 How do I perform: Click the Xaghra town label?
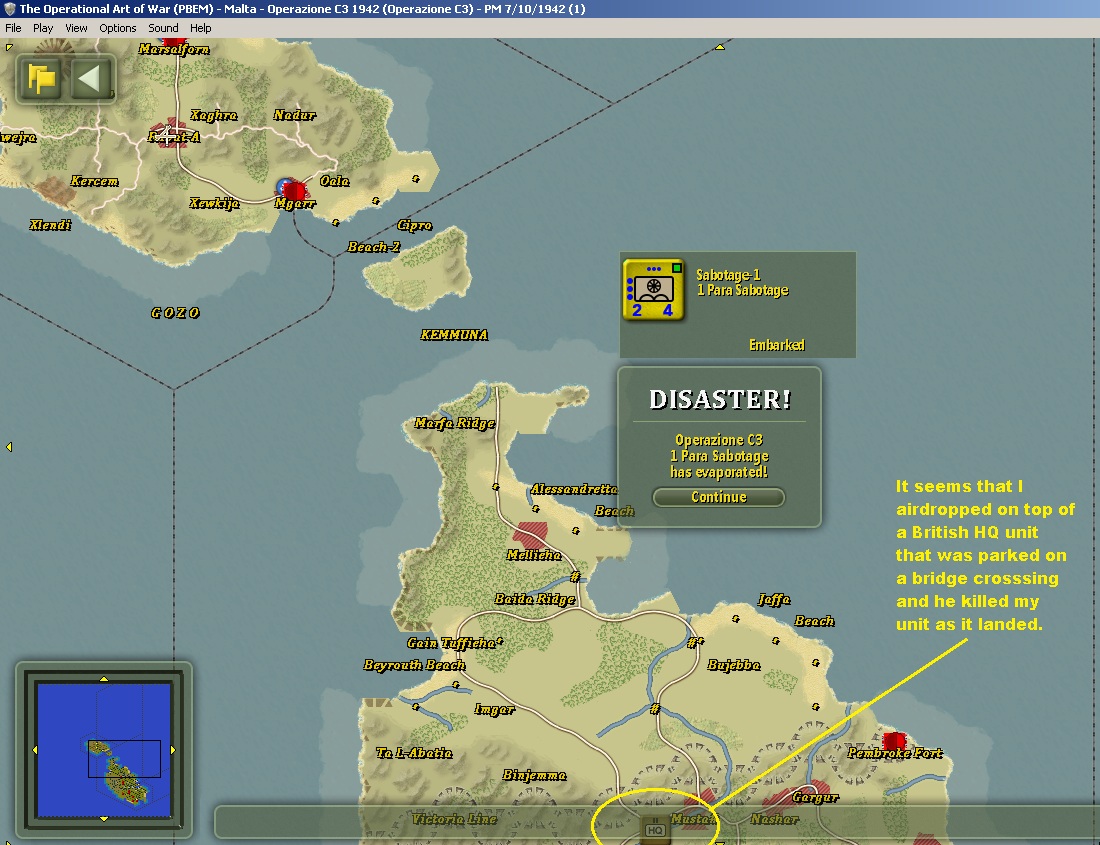click(x=214, y=116)
